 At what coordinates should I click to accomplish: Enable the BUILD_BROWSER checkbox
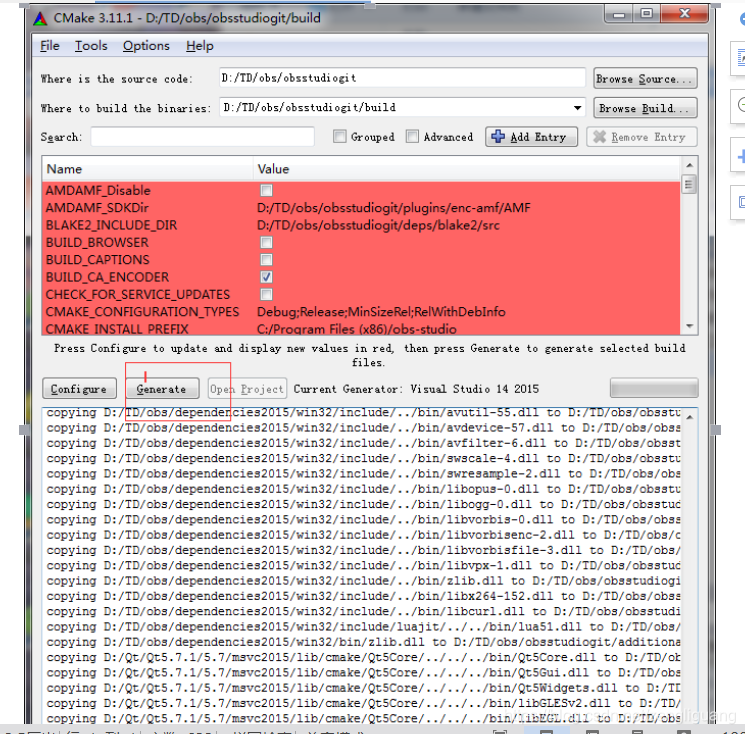pos(266,243)
